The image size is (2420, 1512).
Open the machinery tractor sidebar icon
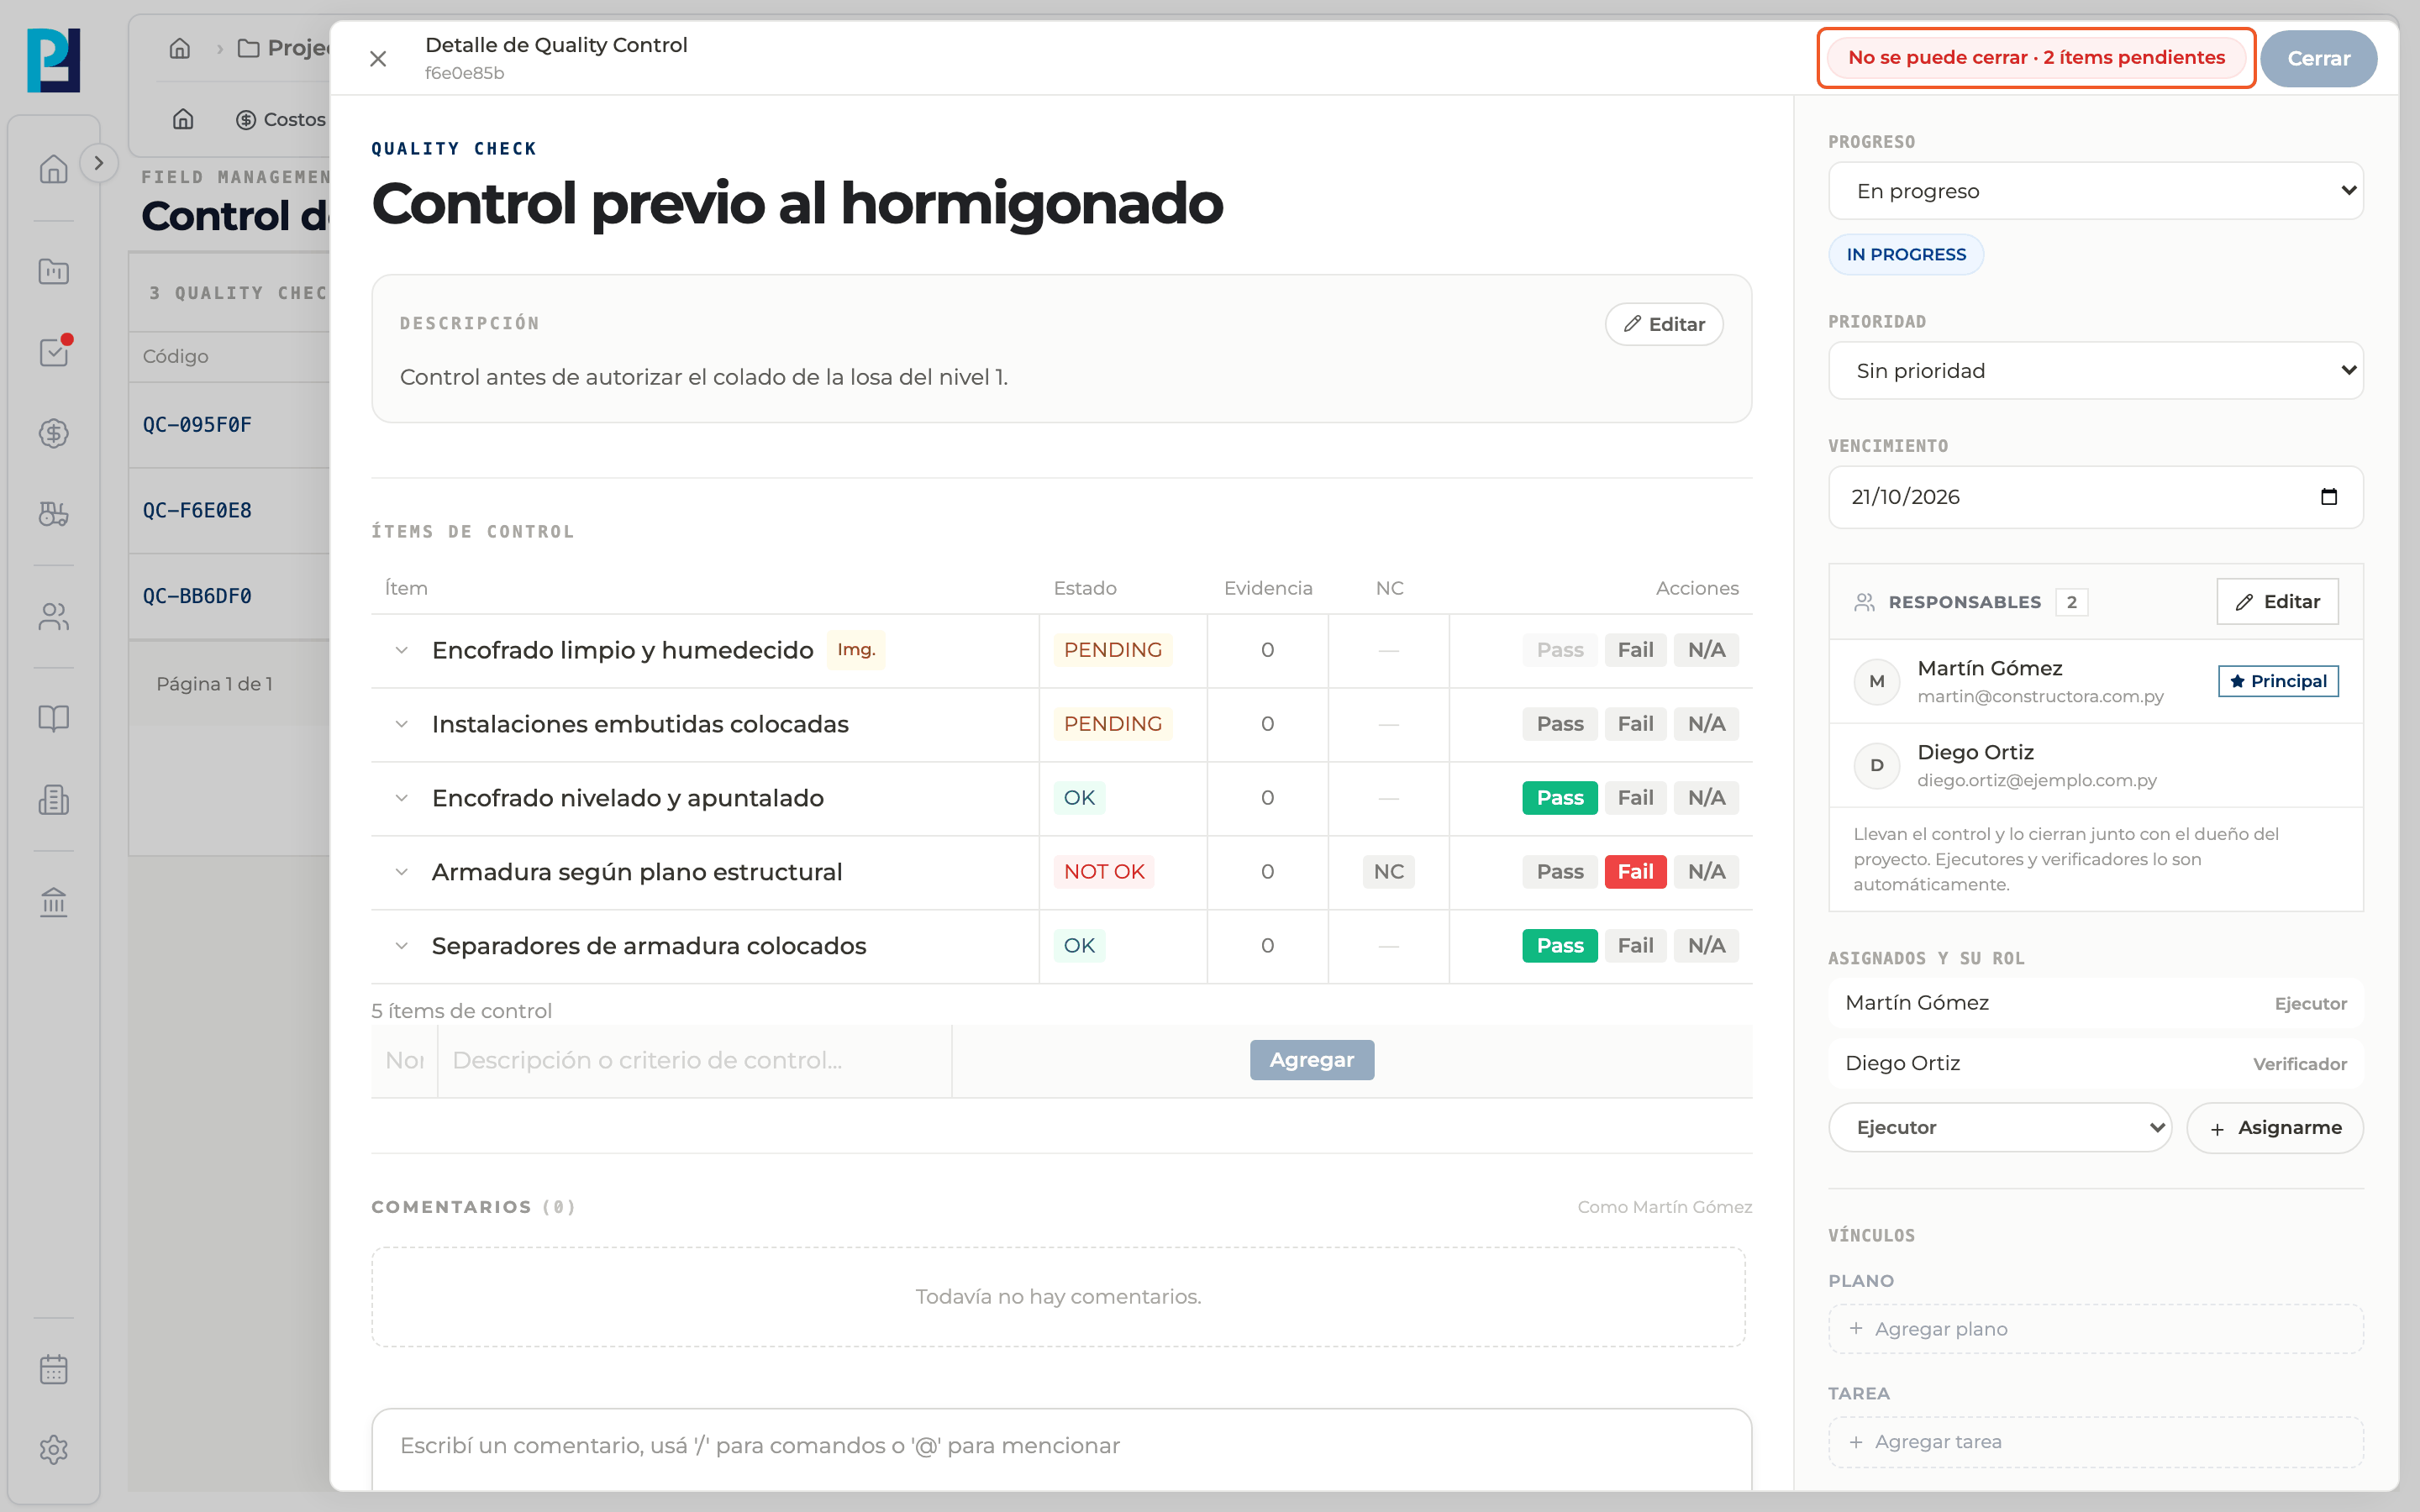click(54, 514)
